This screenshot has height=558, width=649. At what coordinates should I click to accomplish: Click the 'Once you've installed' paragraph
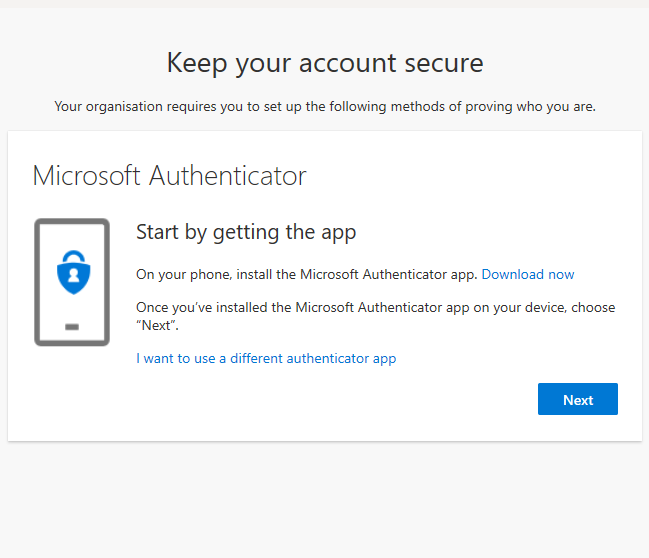click(375, 316)
